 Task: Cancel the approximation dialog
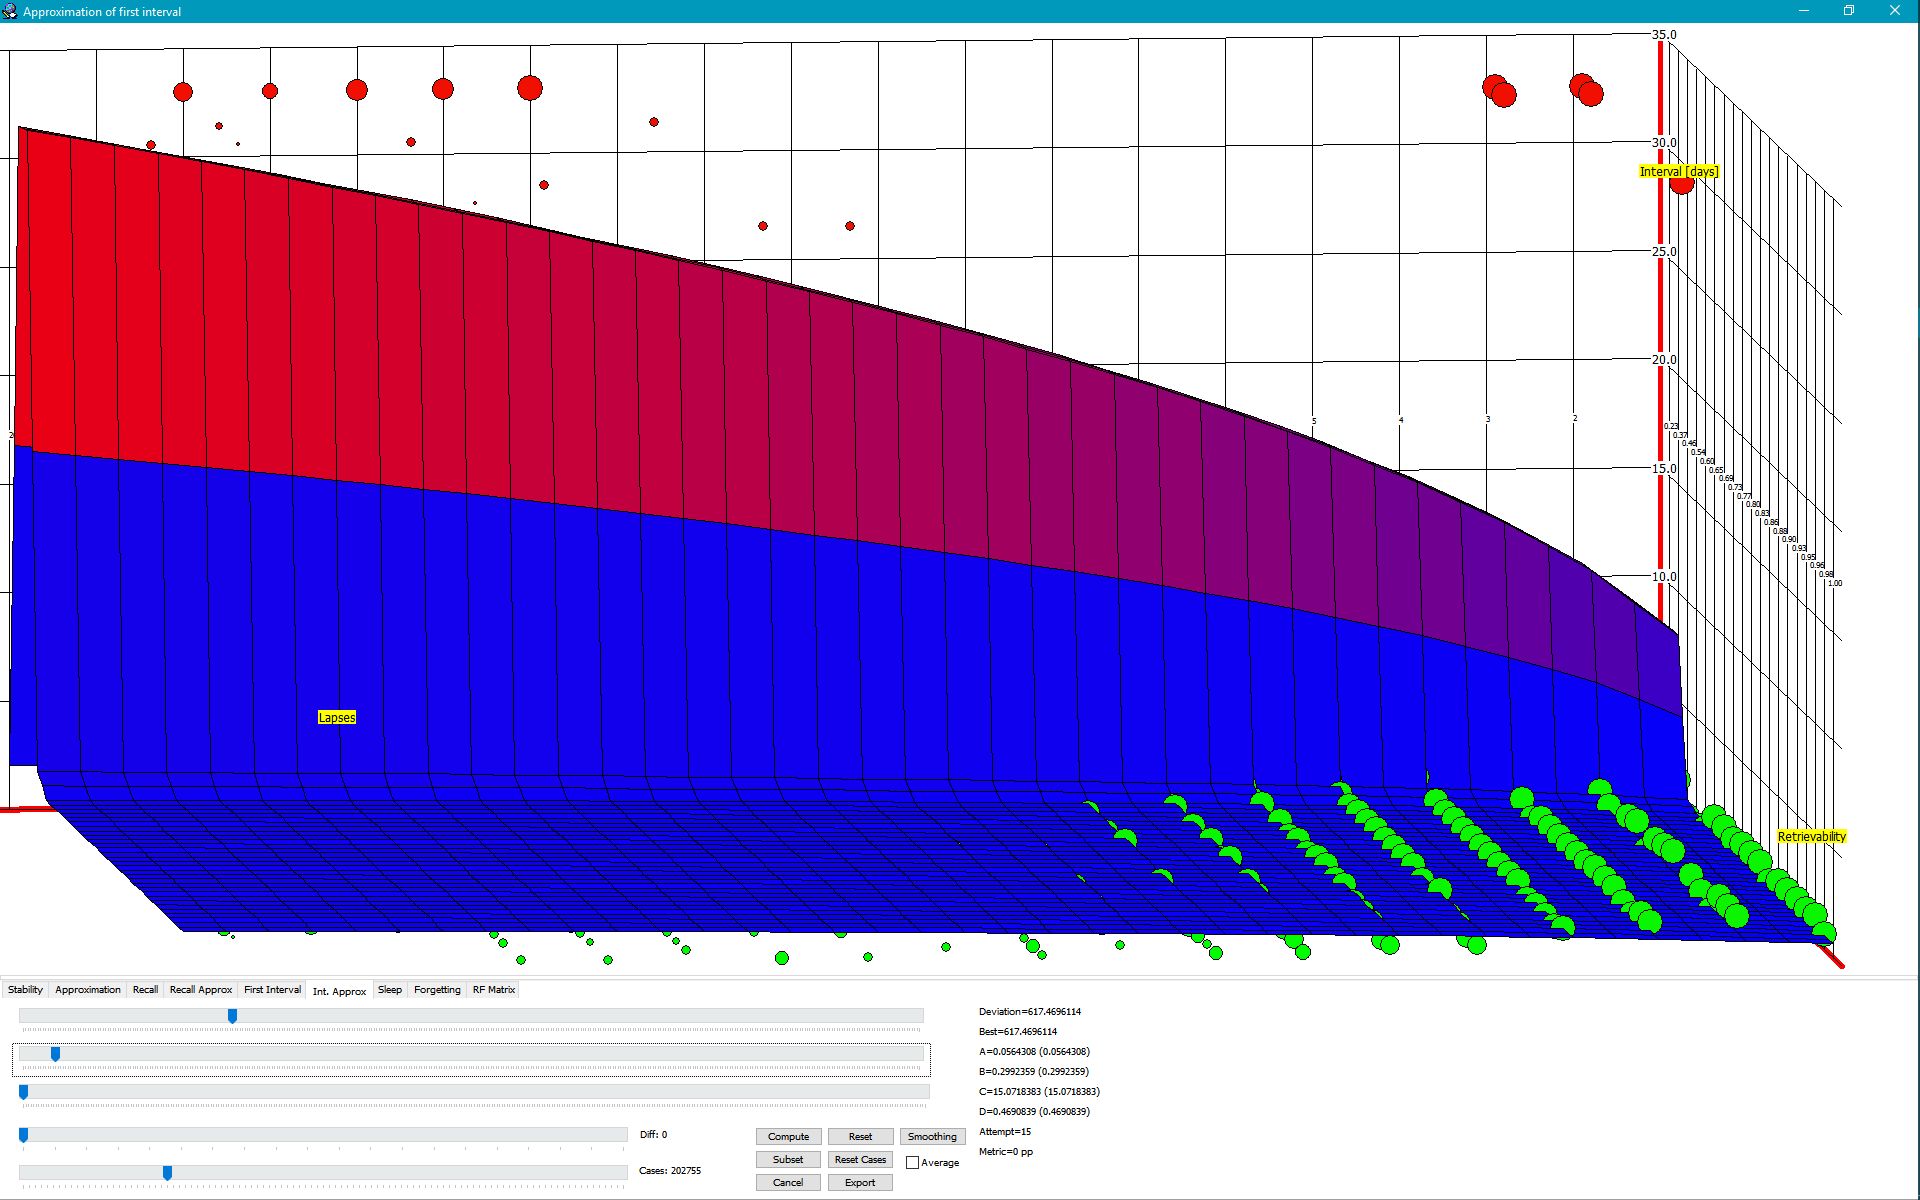point(788,1183)
